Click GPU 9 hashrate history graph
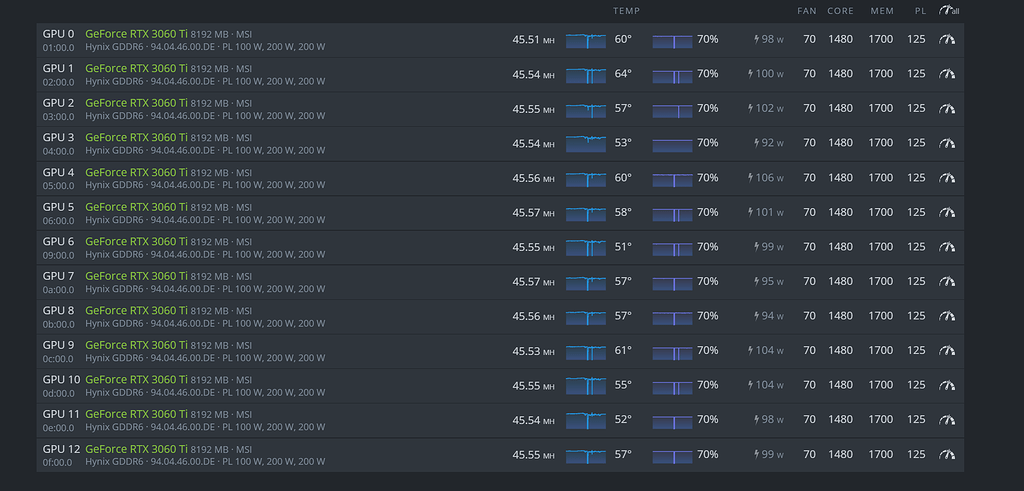This screenshot has width=1024, height=491. (x=586, y=352)
